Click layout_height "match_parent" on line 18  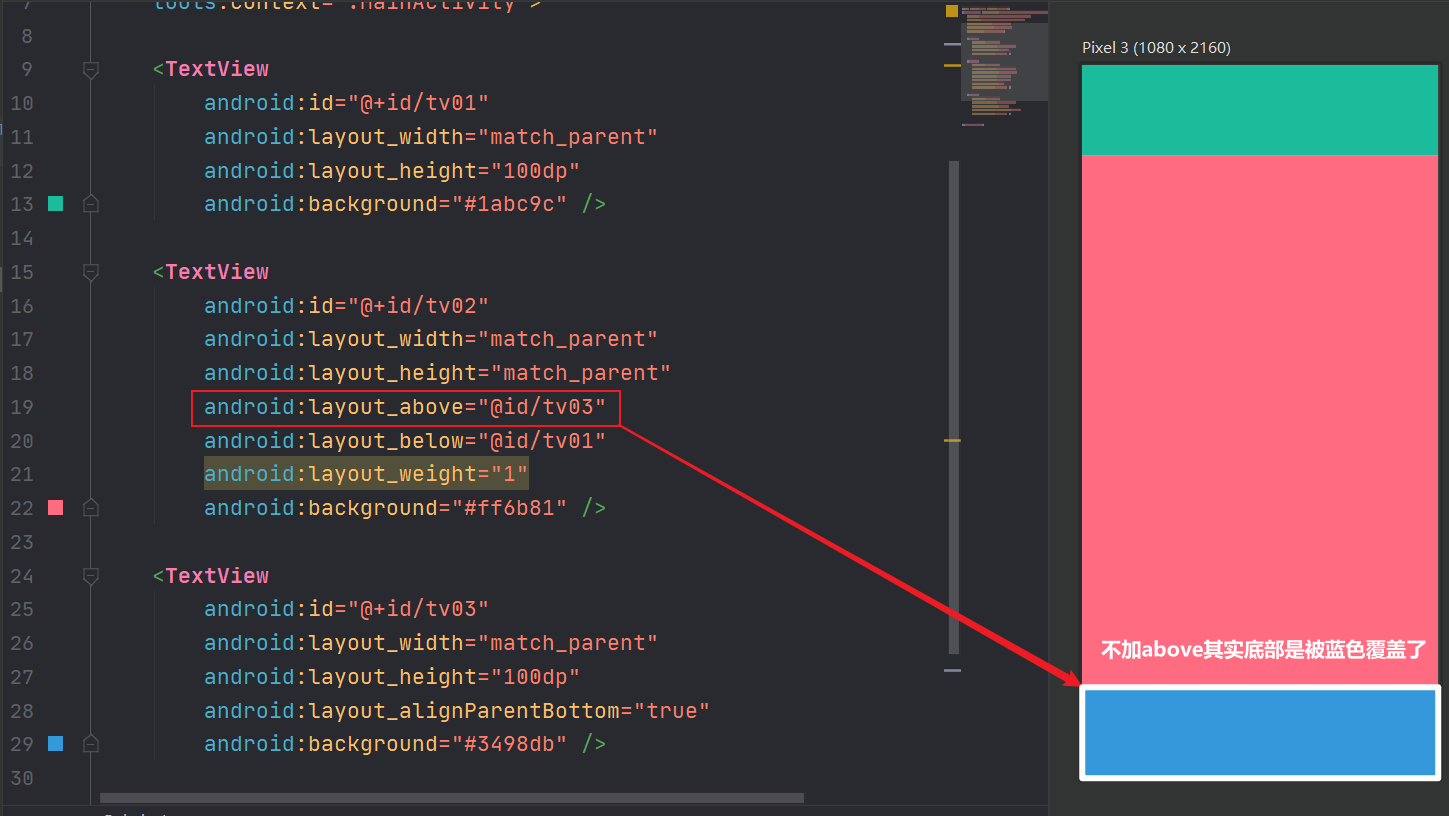click(x=580, y=373)
